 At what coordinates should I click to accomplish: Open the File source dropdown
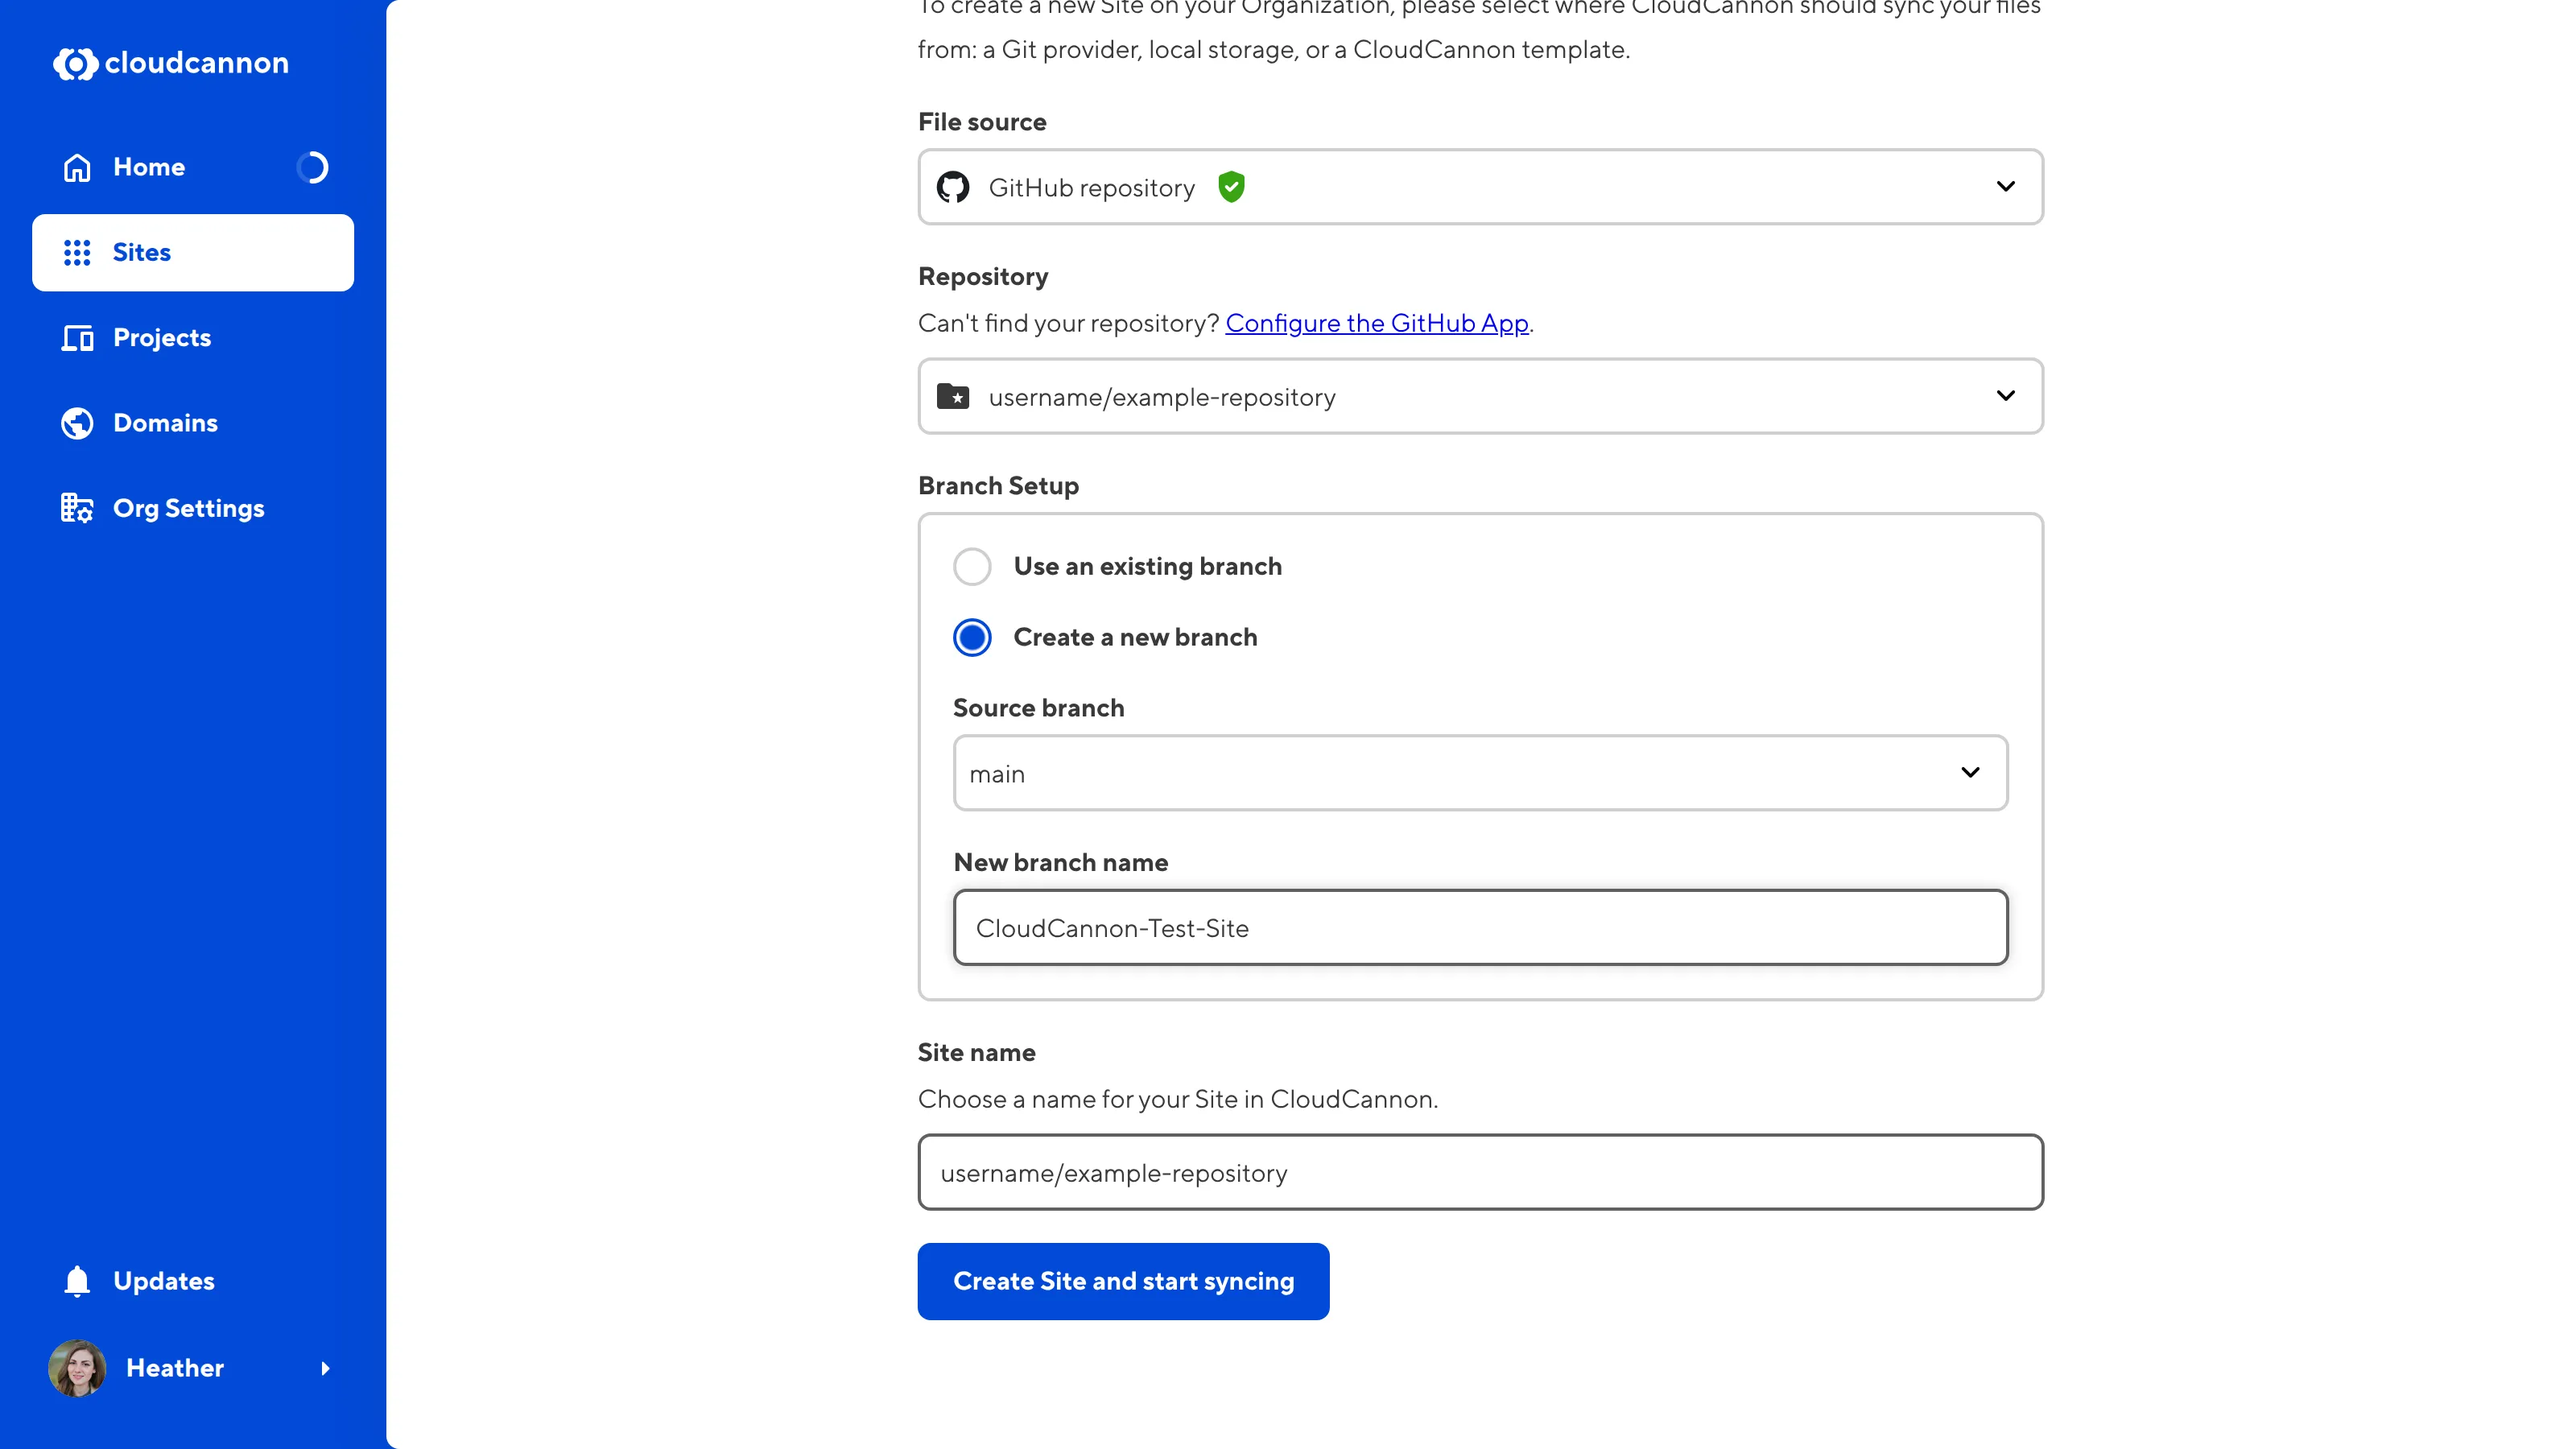[2006, 187]
